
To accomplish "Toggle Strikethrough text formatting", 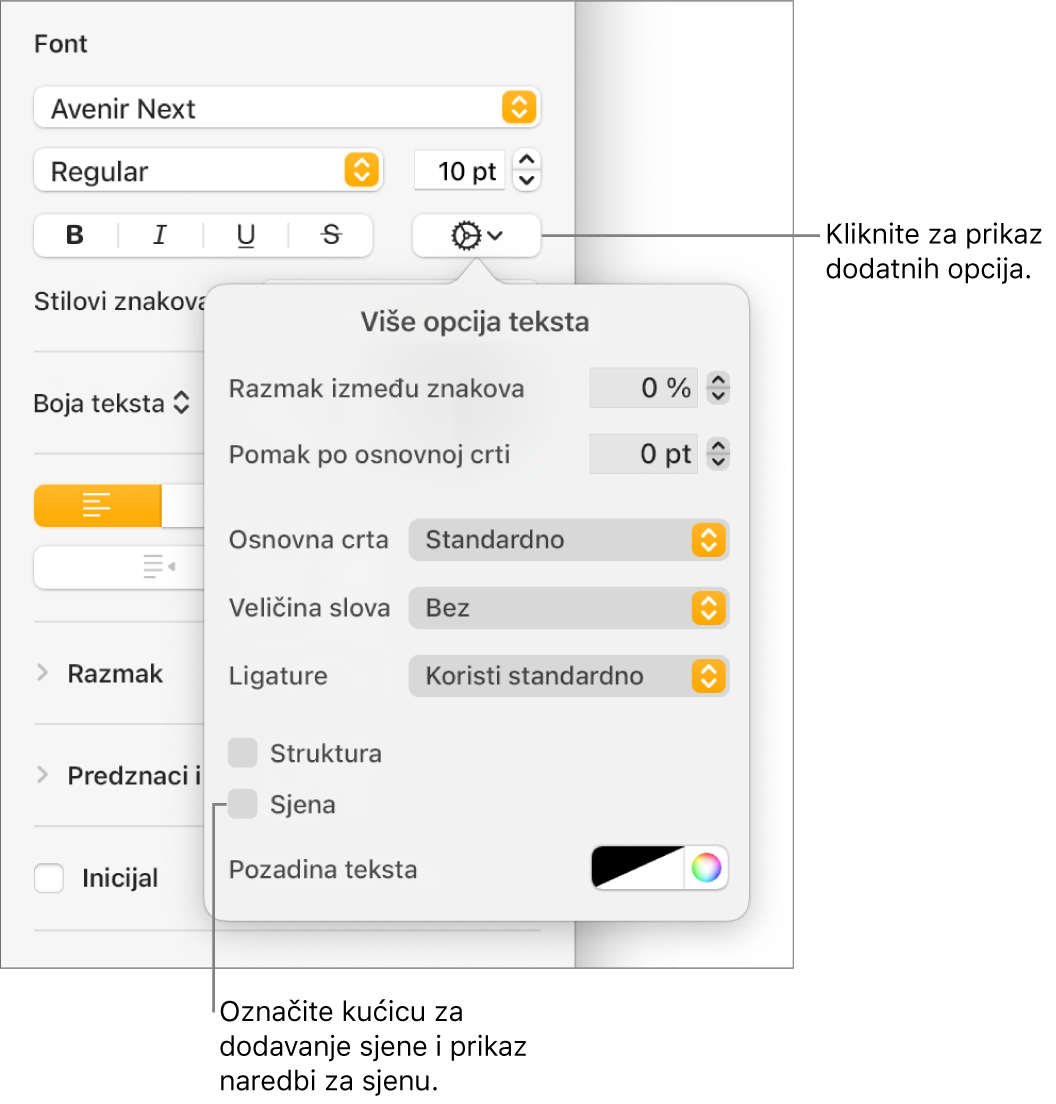I will pyautogui.click(x=331, y=235).
